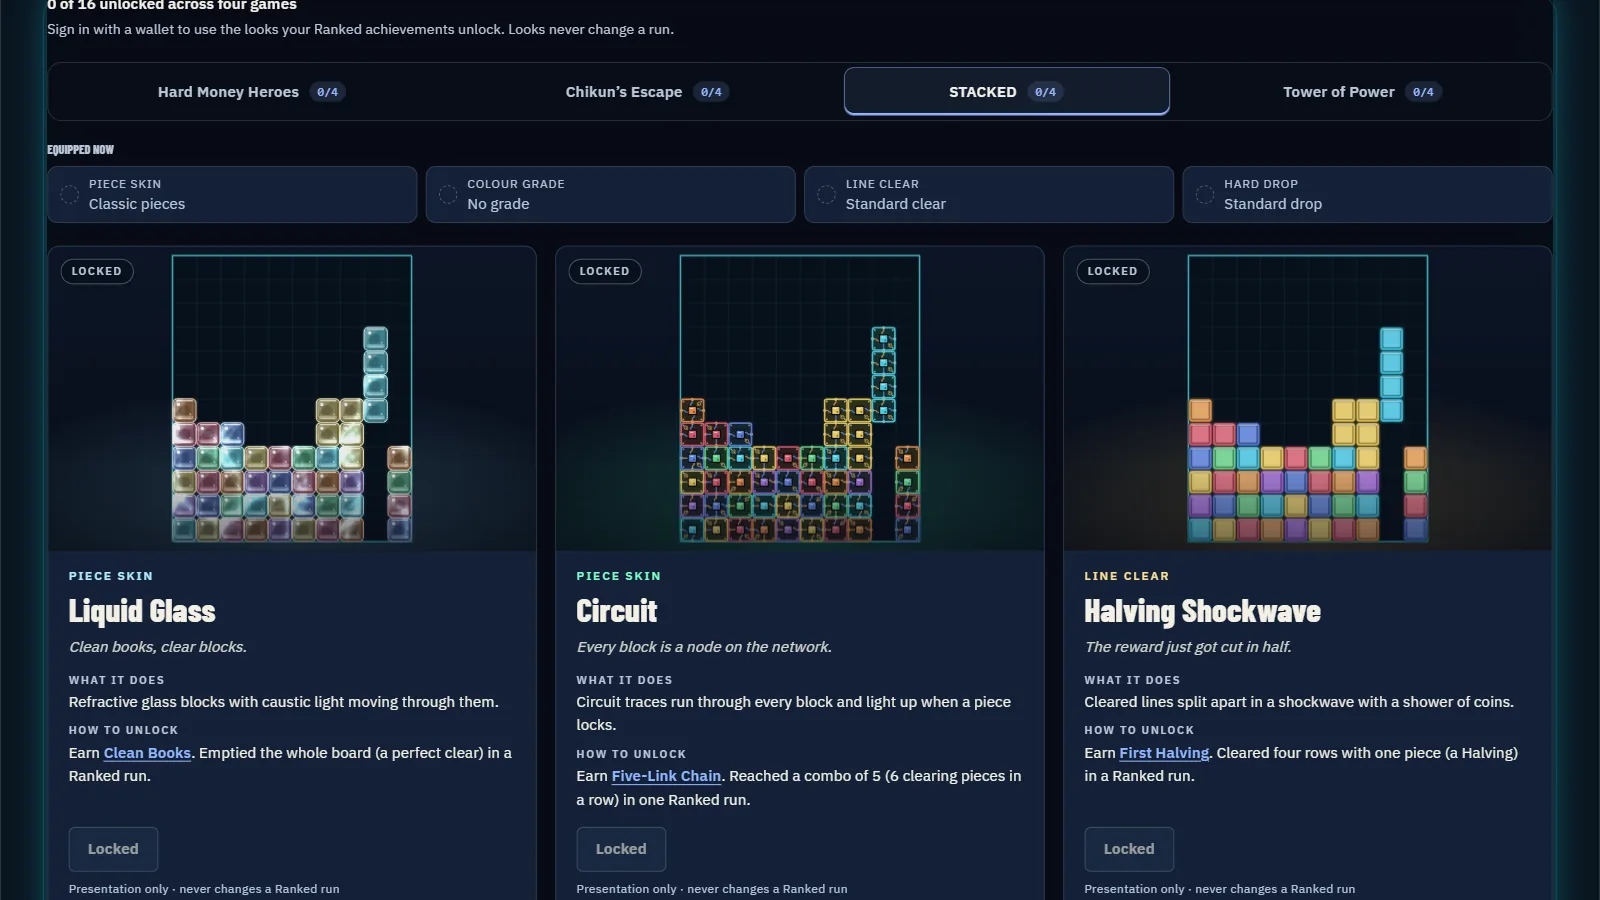Image resolution: width=1600 pixels, height=900 pixels.
Task: Click 'Every block is a node on the network.'
Action: (x=704, y=647)
